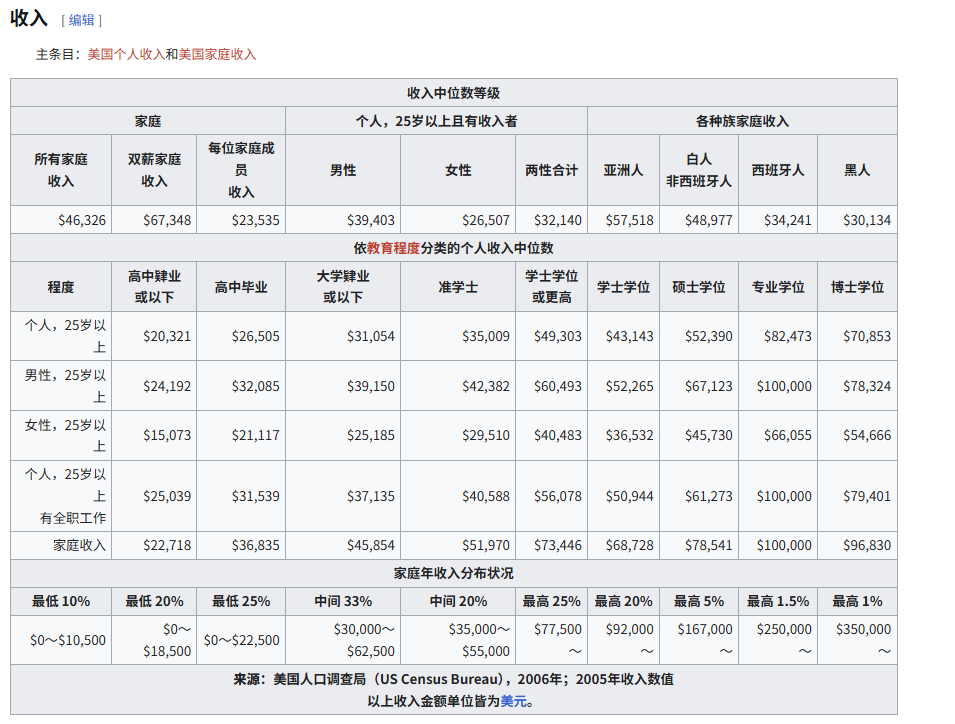Click the 准学士 column header
Viewport: 955px width, 724px height.
(x=458, y=287)
